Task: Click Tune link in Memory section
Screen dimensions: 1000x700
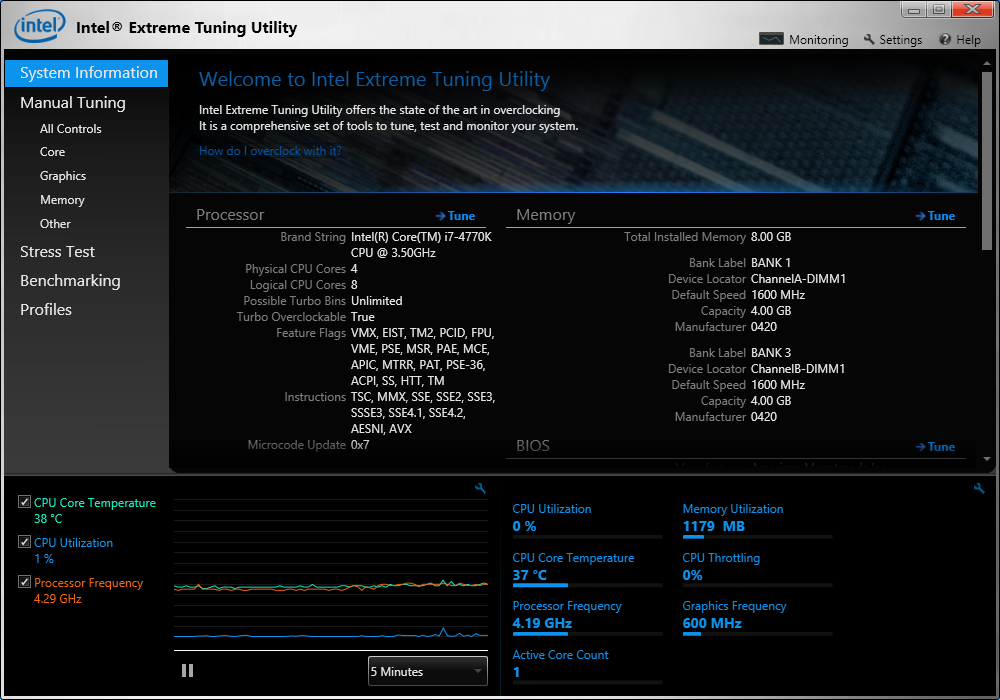Action: (936, 216)
